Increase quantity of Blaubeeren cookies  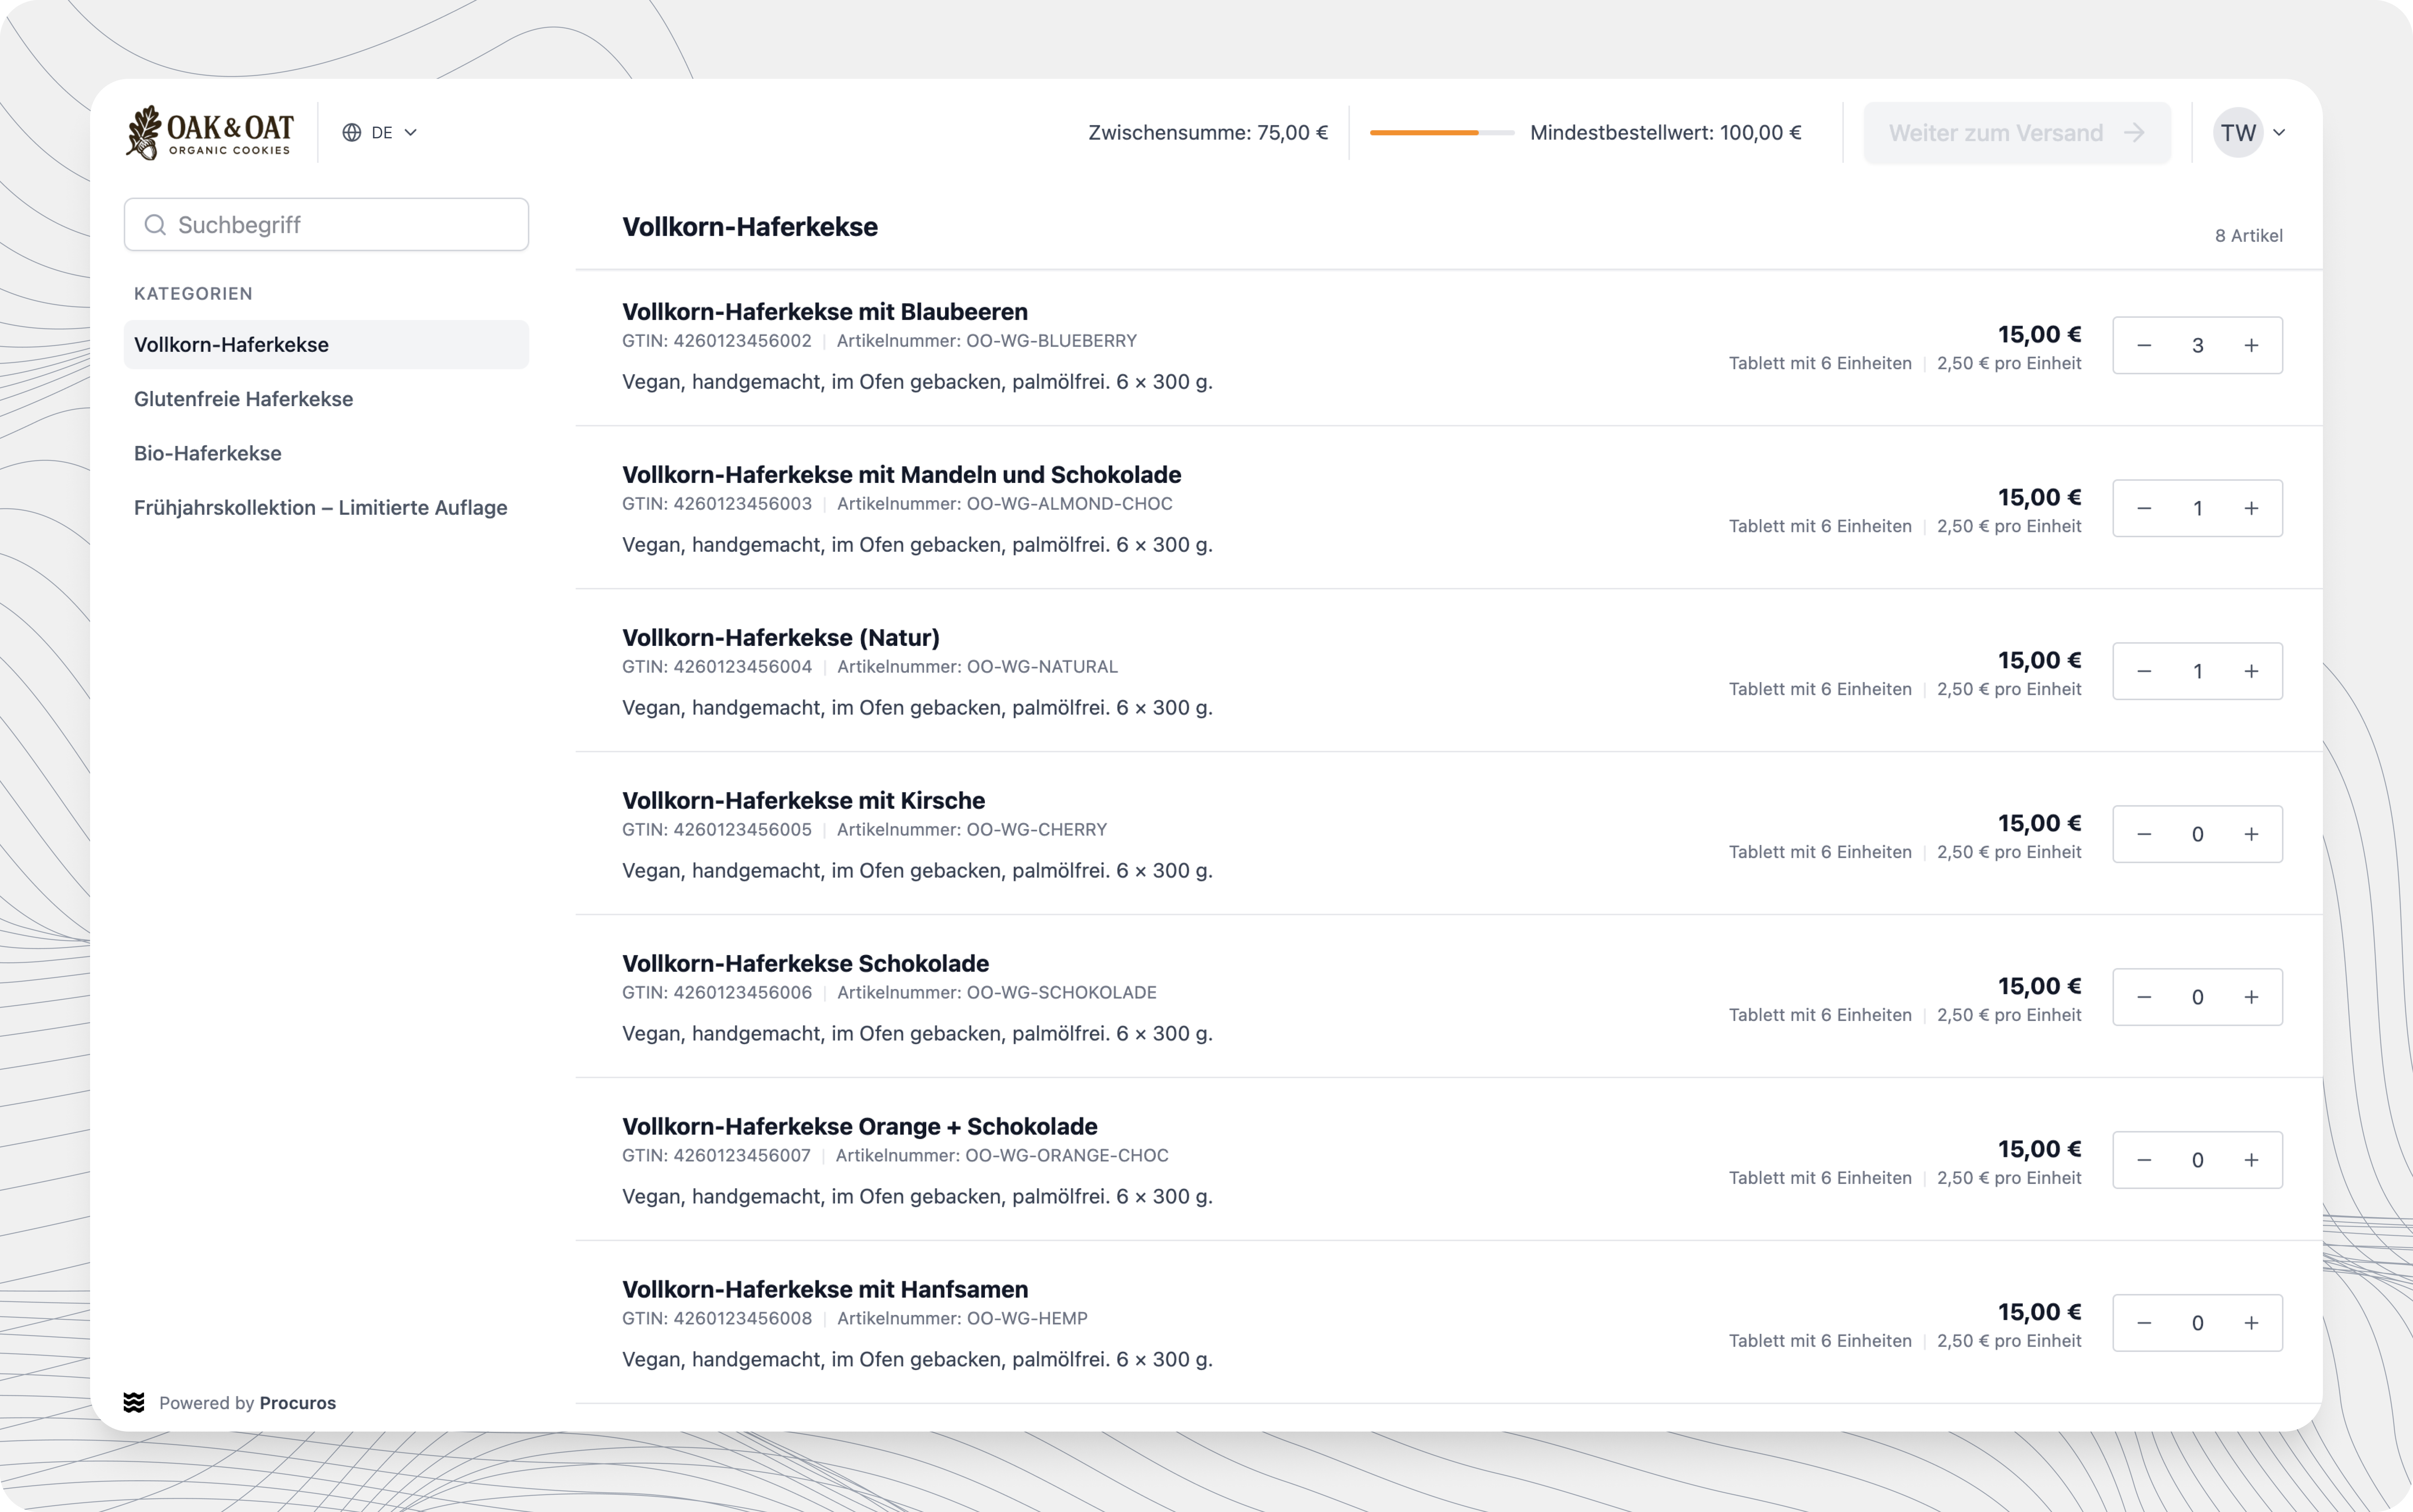(x=2250, y=345)
